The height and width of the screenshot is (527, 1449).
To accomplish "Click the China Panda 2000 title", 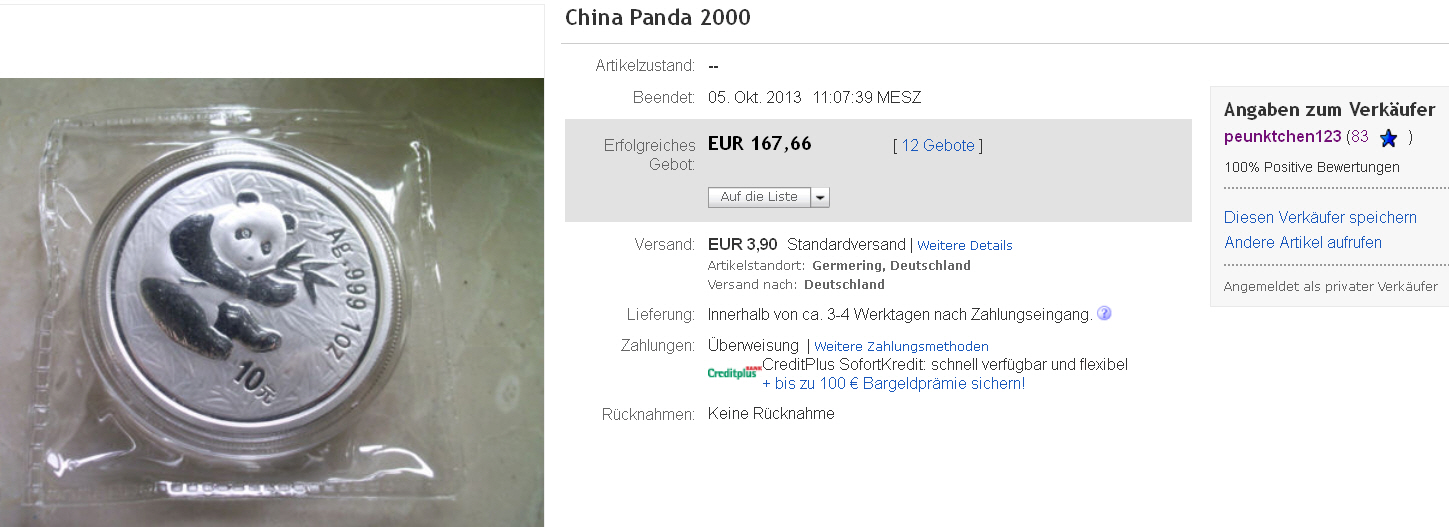I will [x=658, y=17].
